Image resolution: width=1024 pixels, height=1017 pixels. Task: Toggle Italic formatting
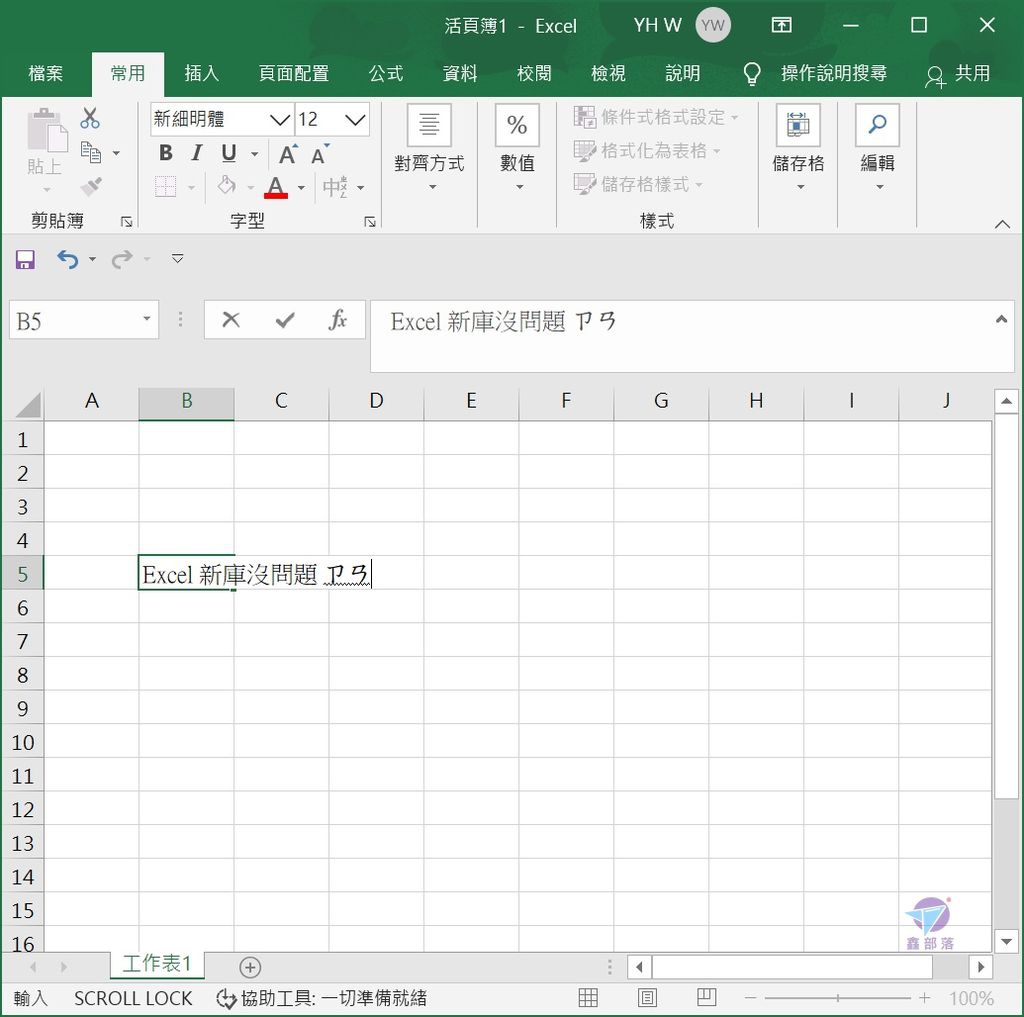pyautogui.click(x=197, y=153)
